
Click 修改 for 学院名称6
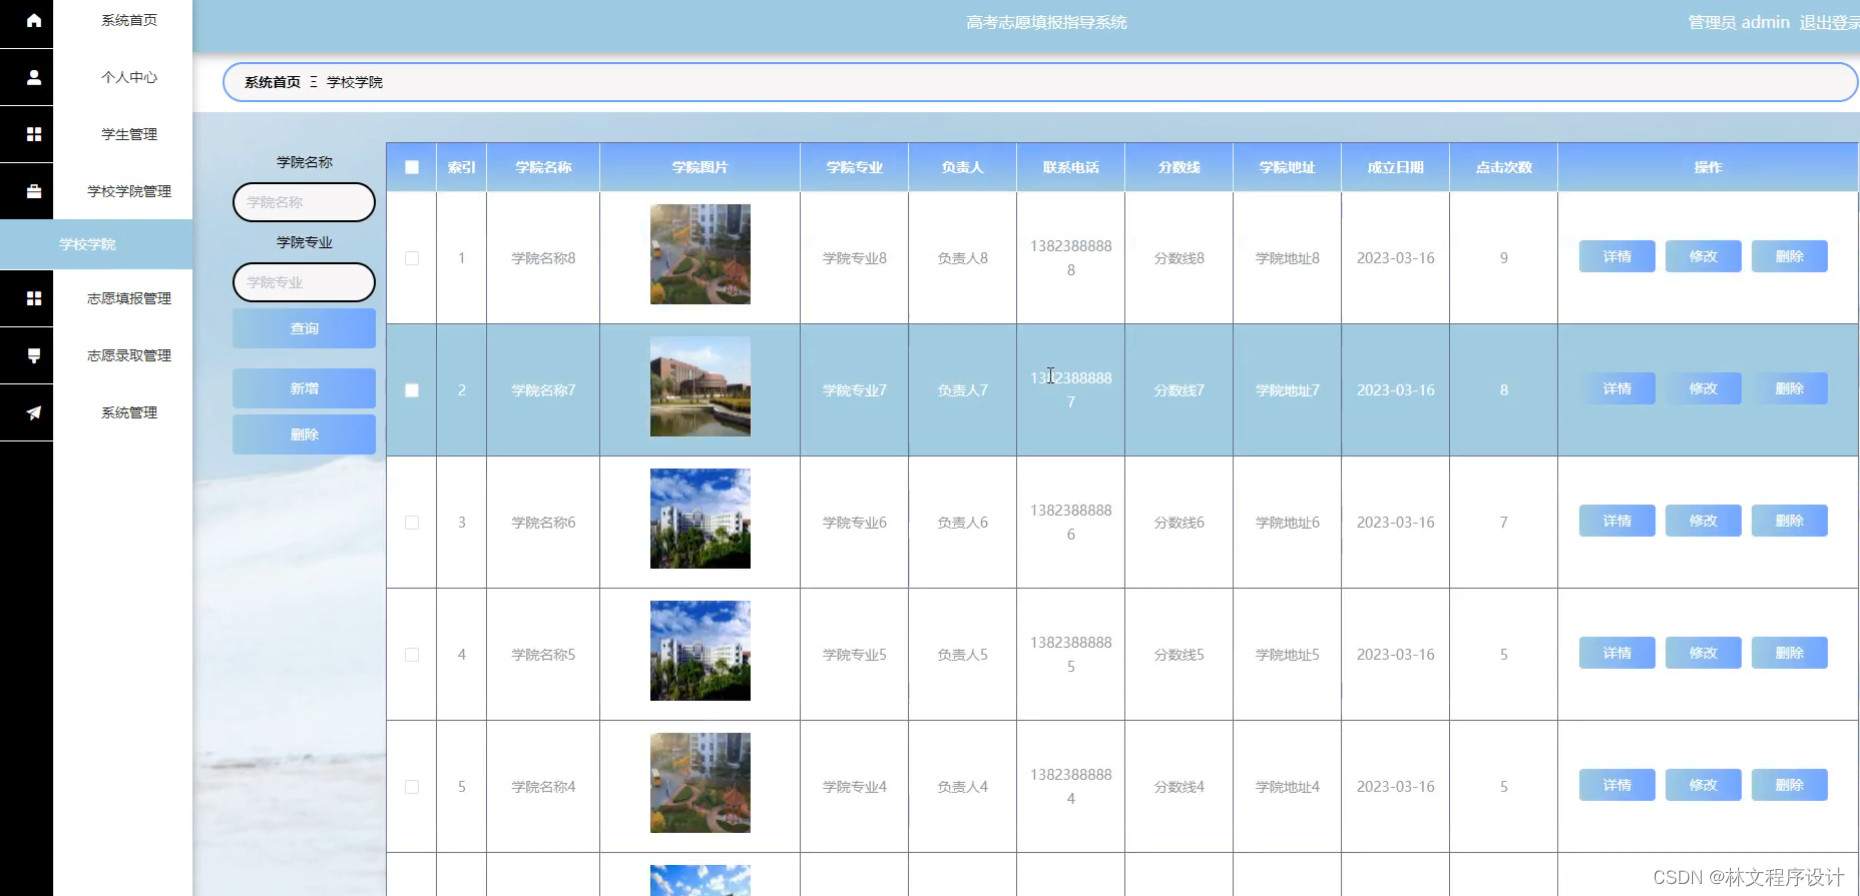(x=1703, y=520)
